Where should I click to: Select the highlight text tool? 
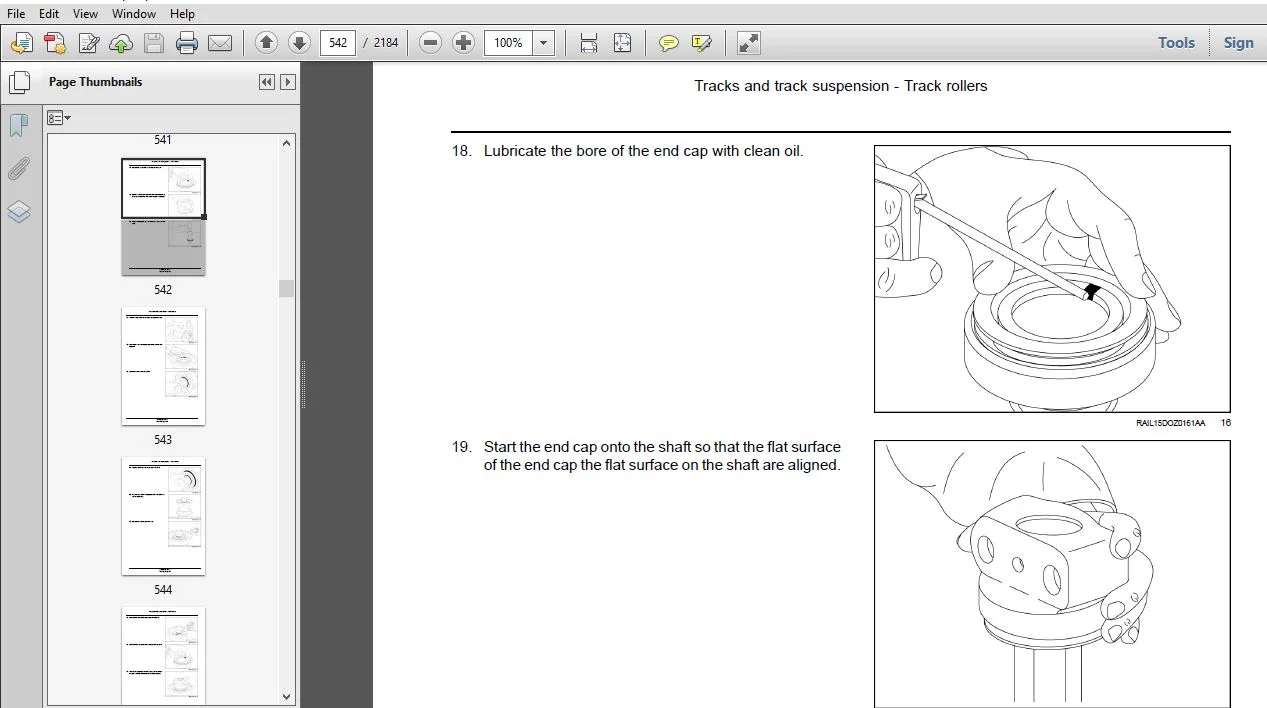701,43
